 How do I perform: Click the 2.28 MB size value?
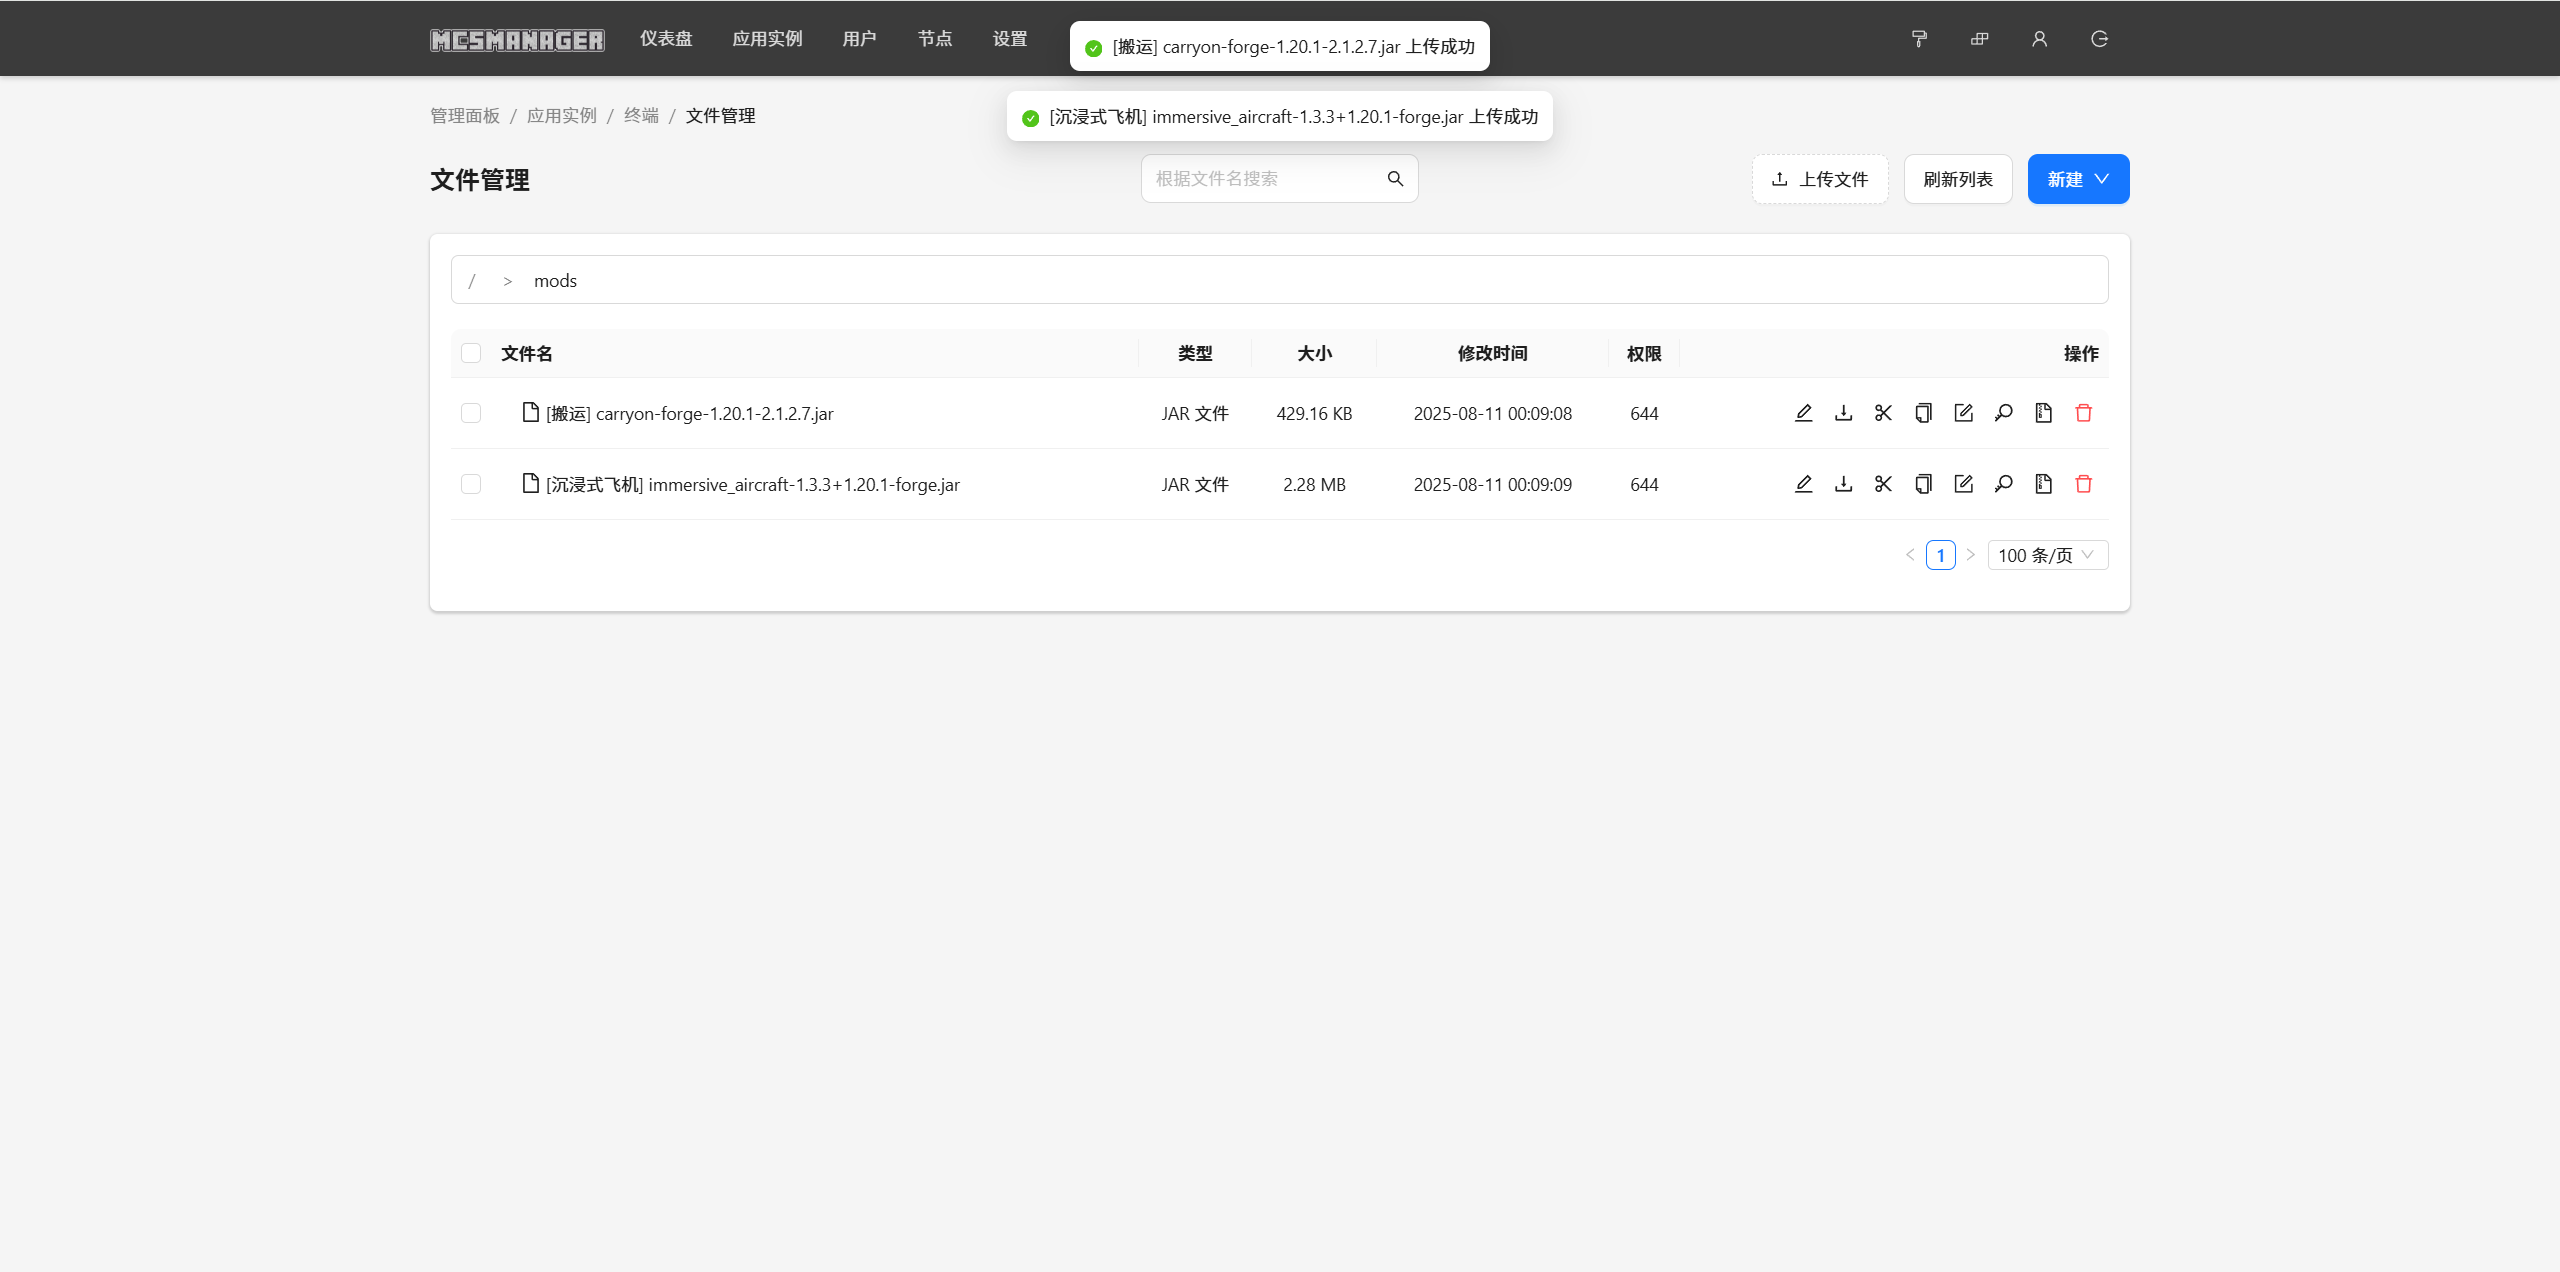(x=1314, y=485)
